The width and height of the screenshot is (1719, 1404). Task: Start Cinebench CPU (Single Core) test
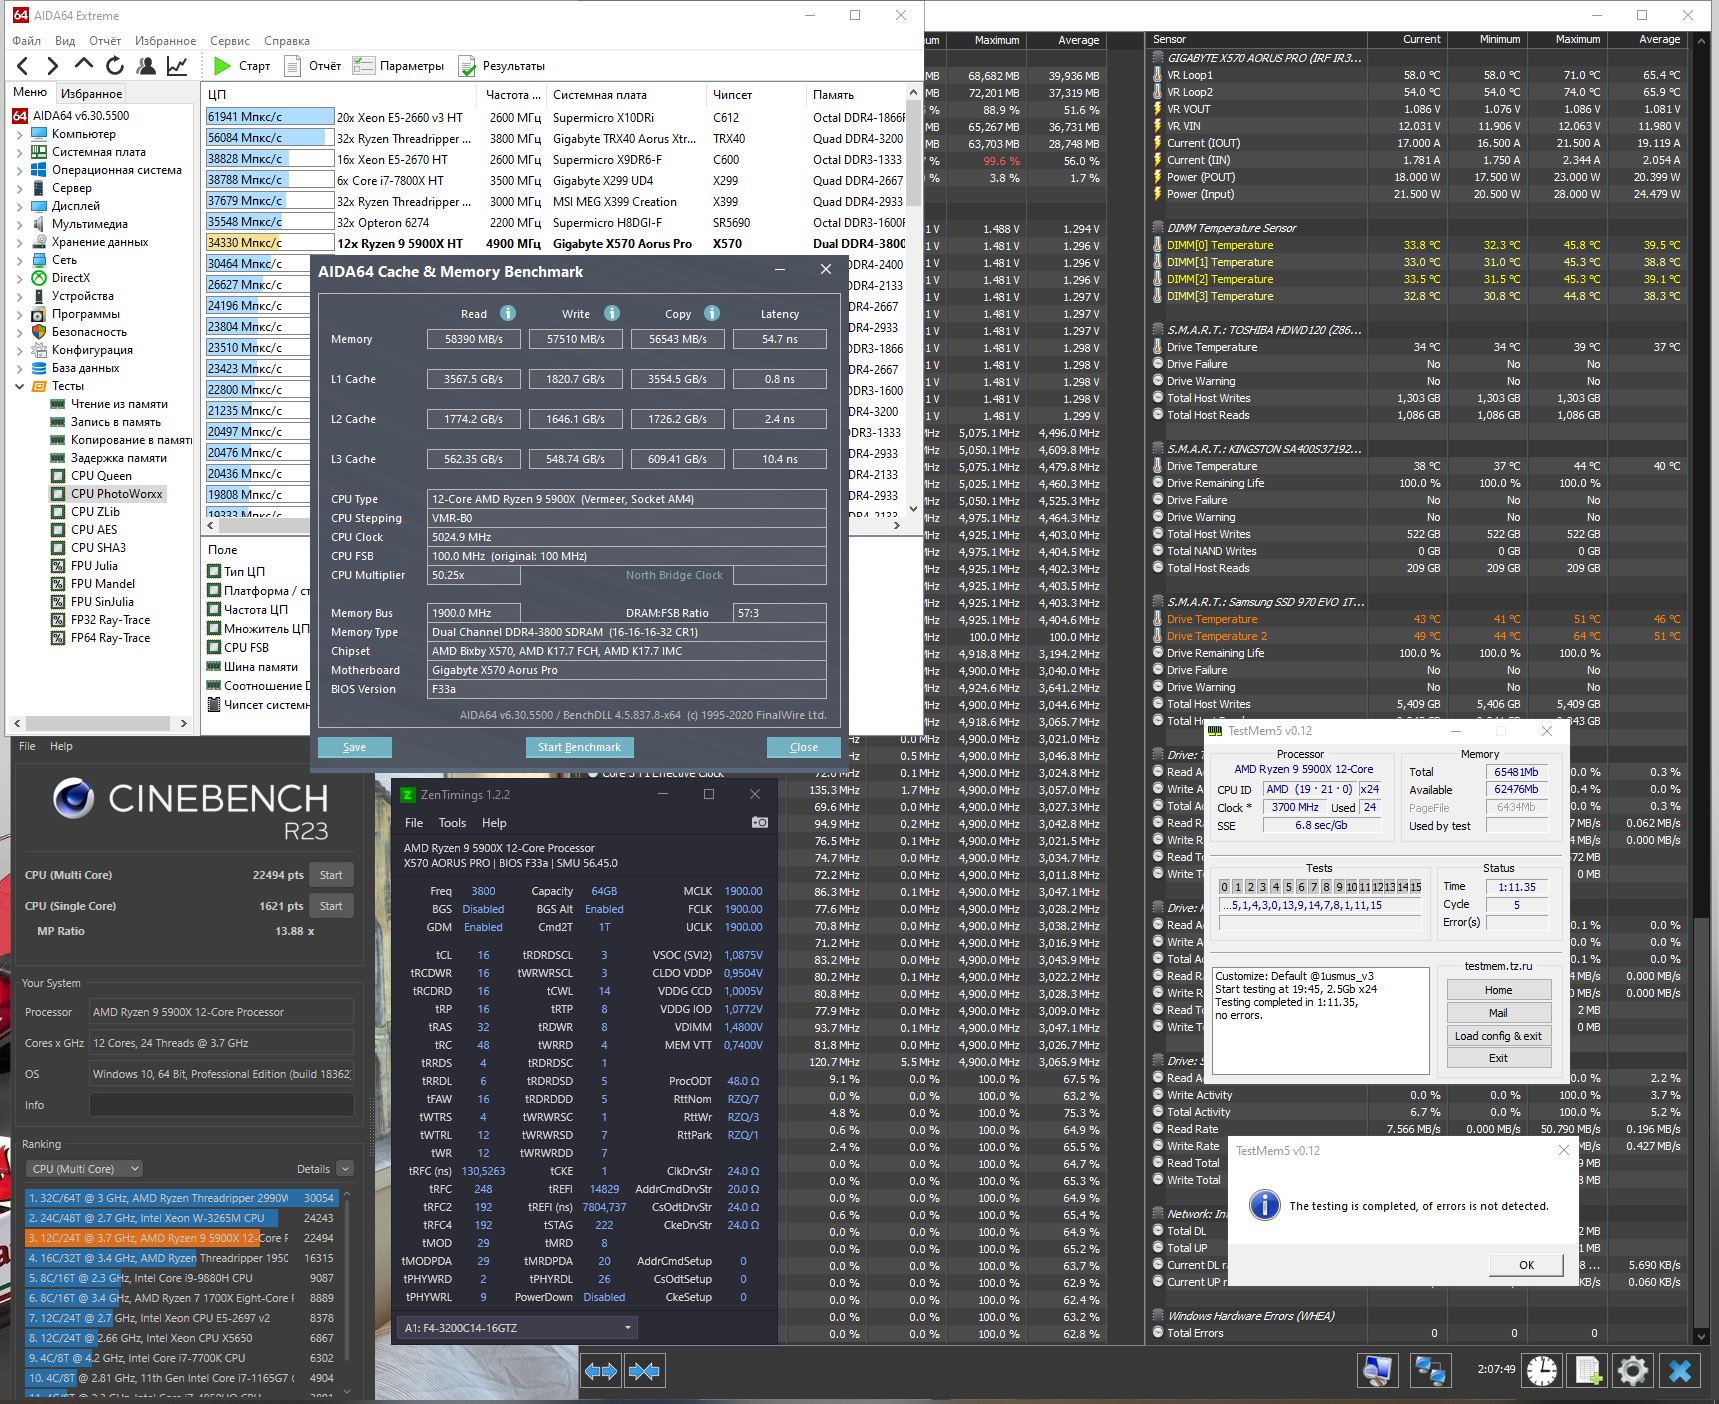click(331, 906)
